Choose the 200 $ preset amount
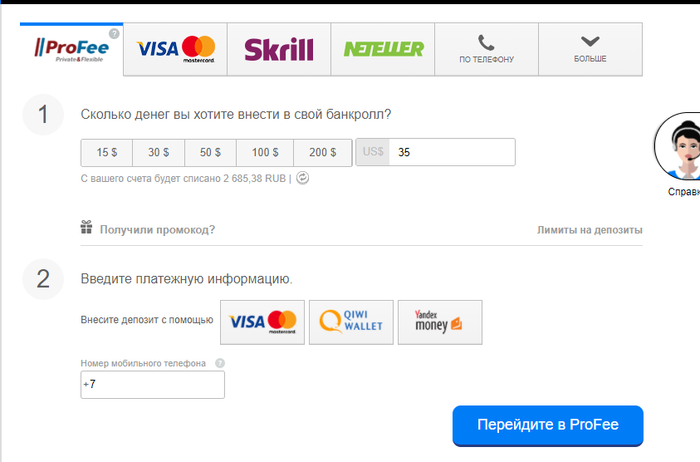This screenshot has width=700, height=462. pyautogui.click(x=322, y=153)
